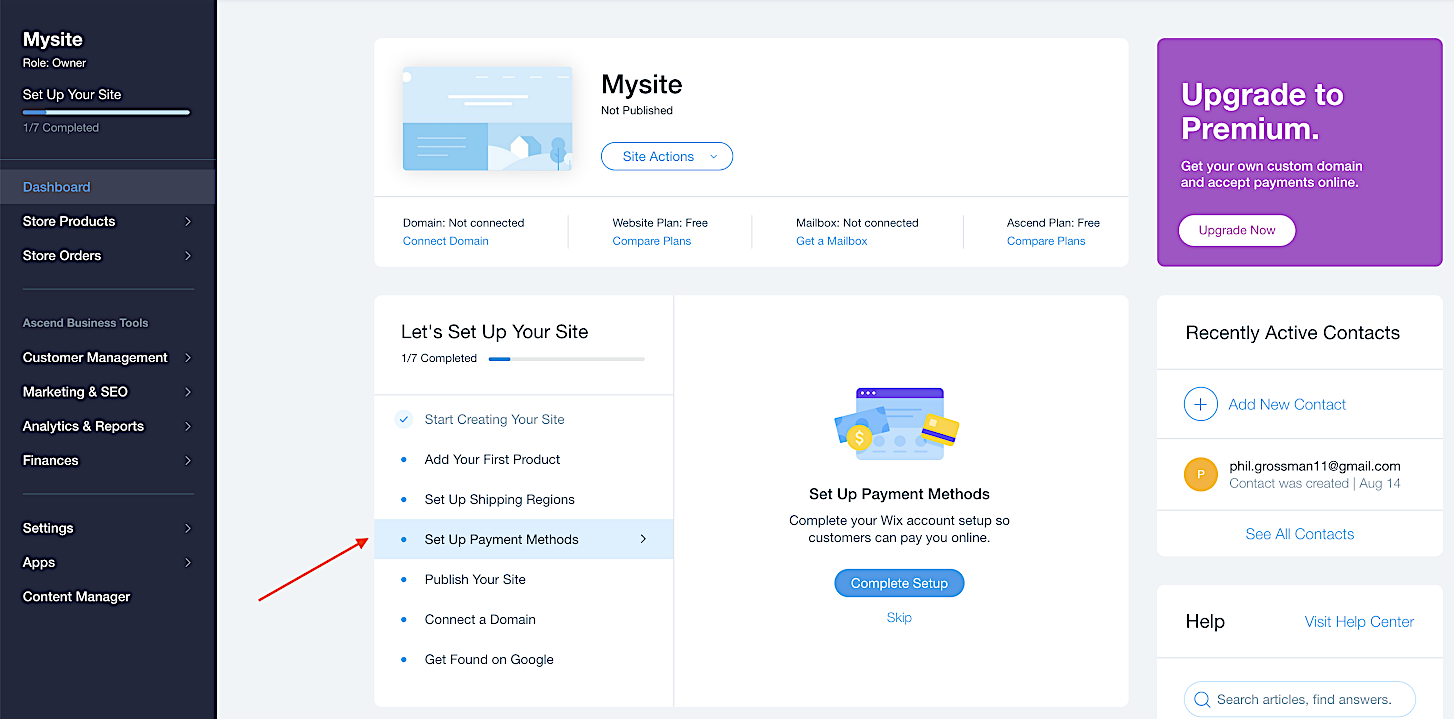Viewport: 1454px width, 719px height.
Task: Click the plus icon for Add New Contact
Action: [x=1200, y=404]
